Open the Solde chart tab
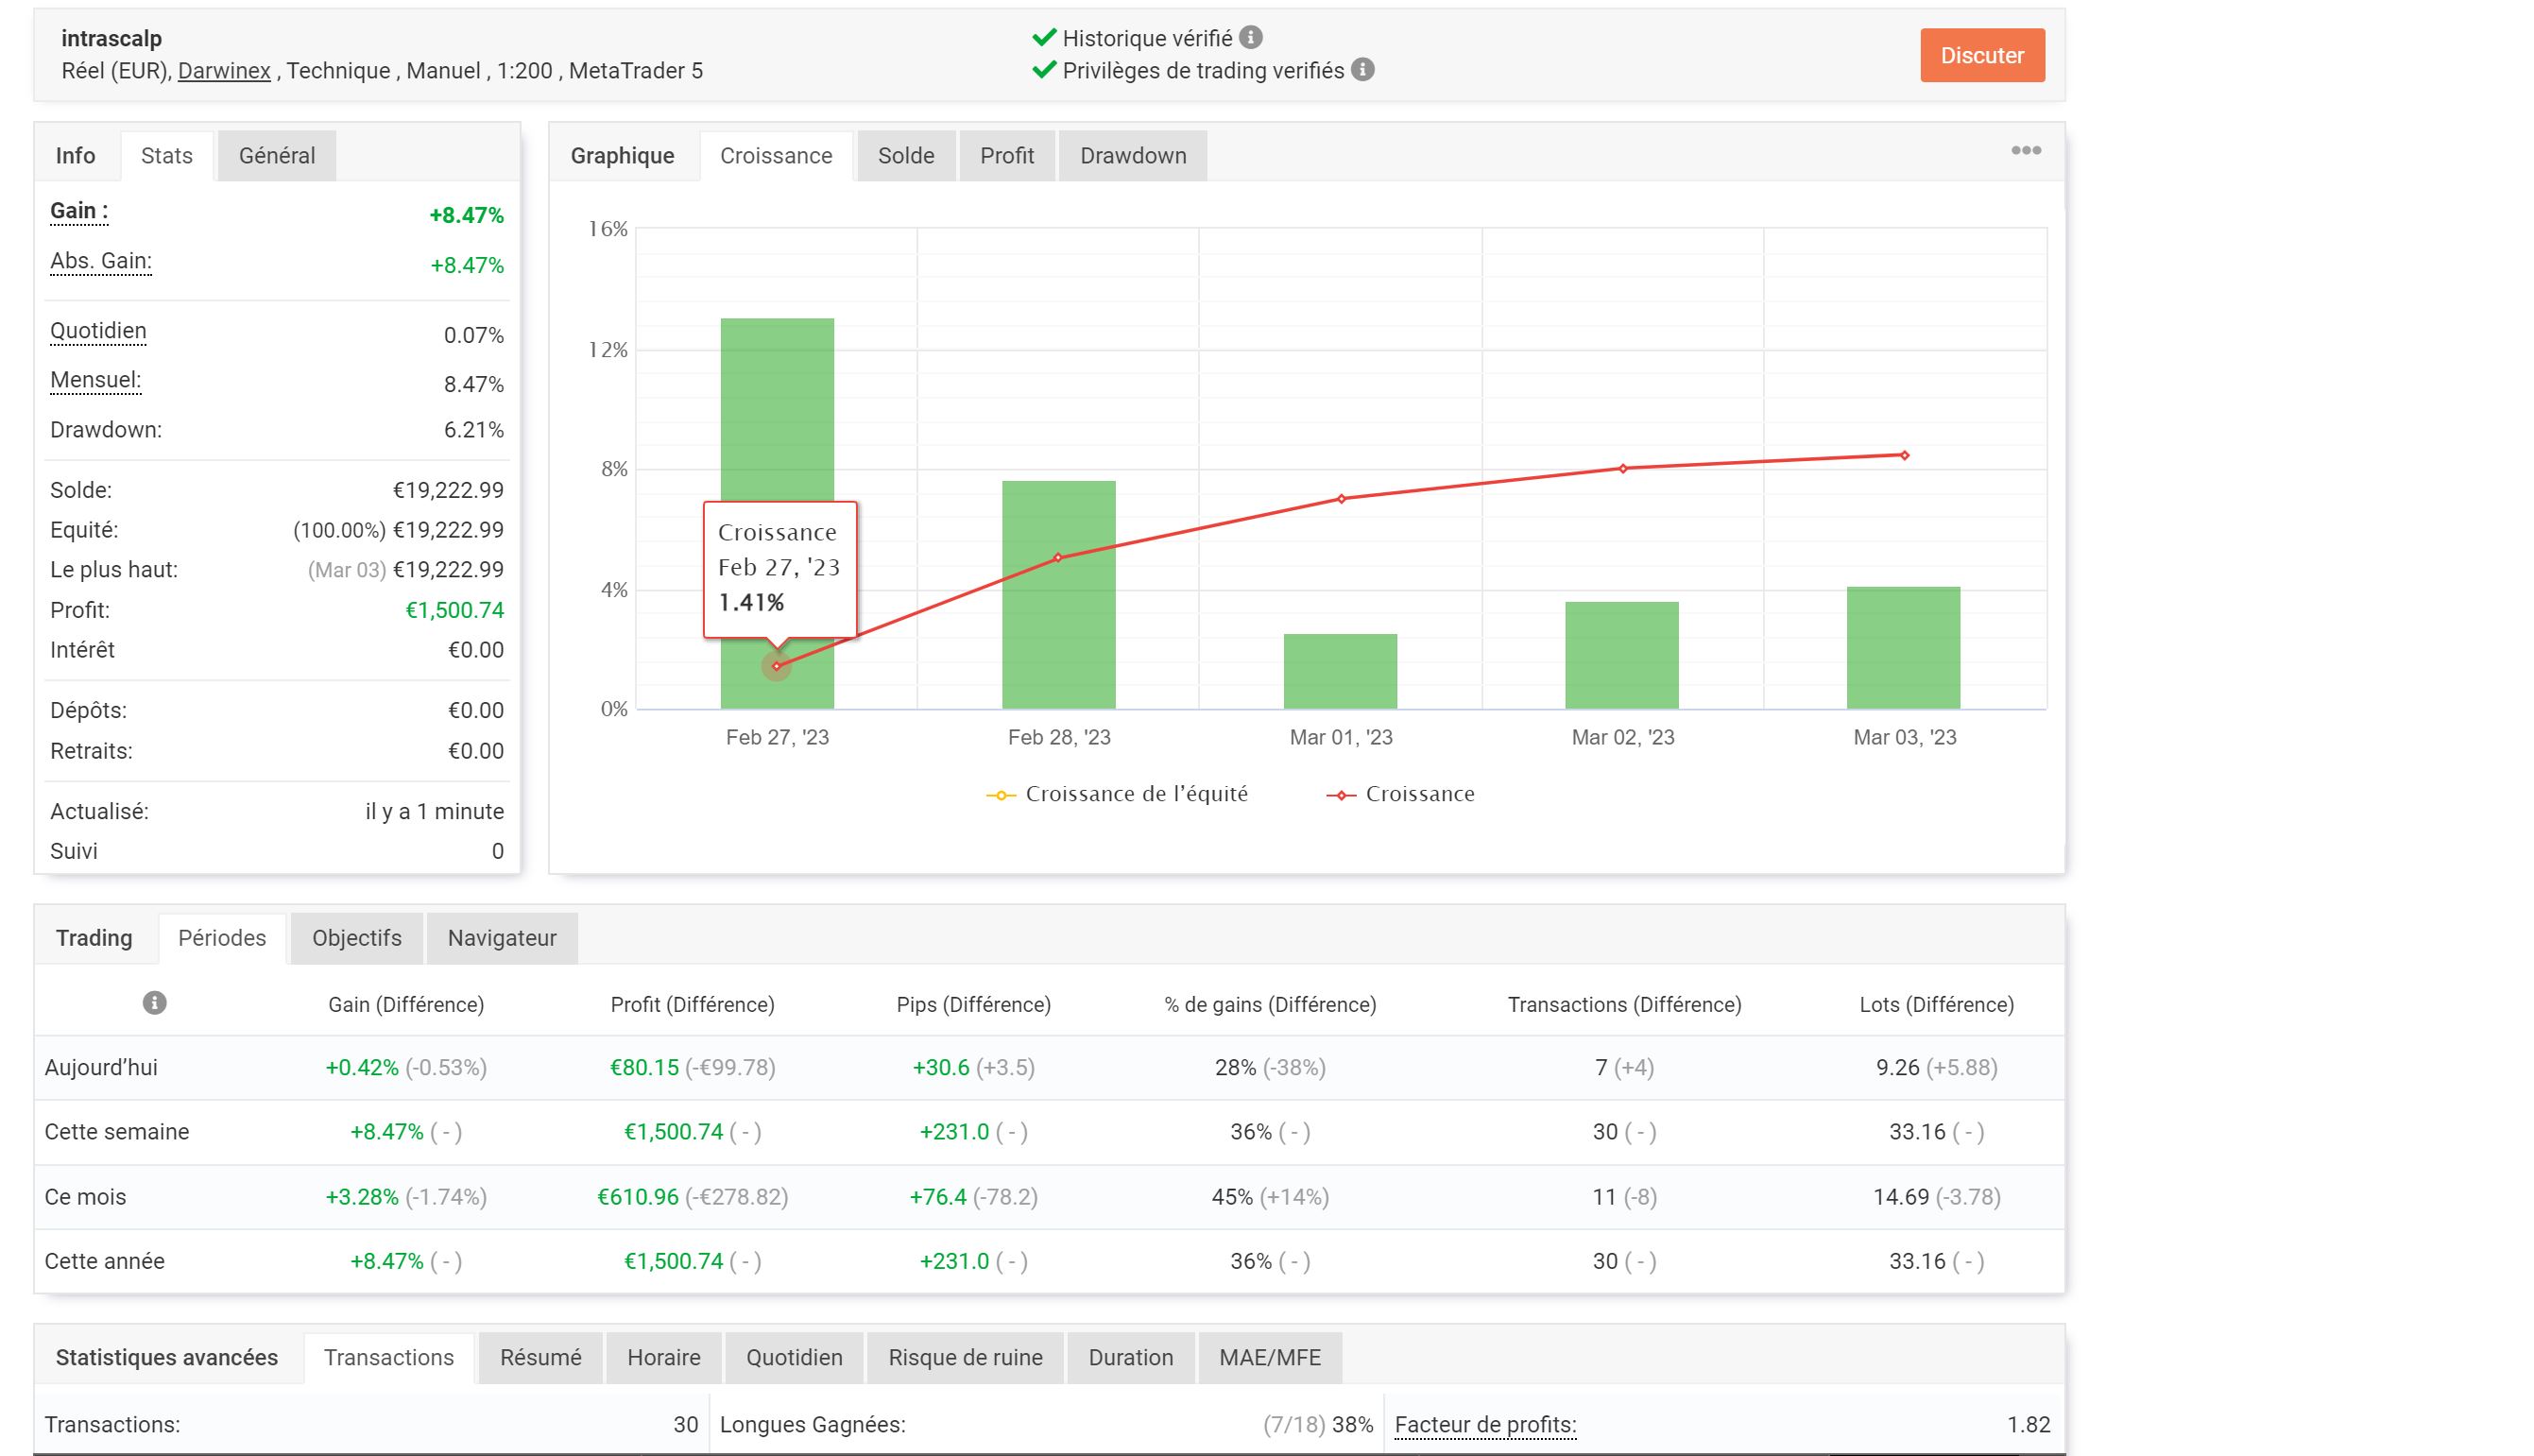The width and height of the screenshot is (2534, 1456). pyautogui.click(x=905, y=156)
